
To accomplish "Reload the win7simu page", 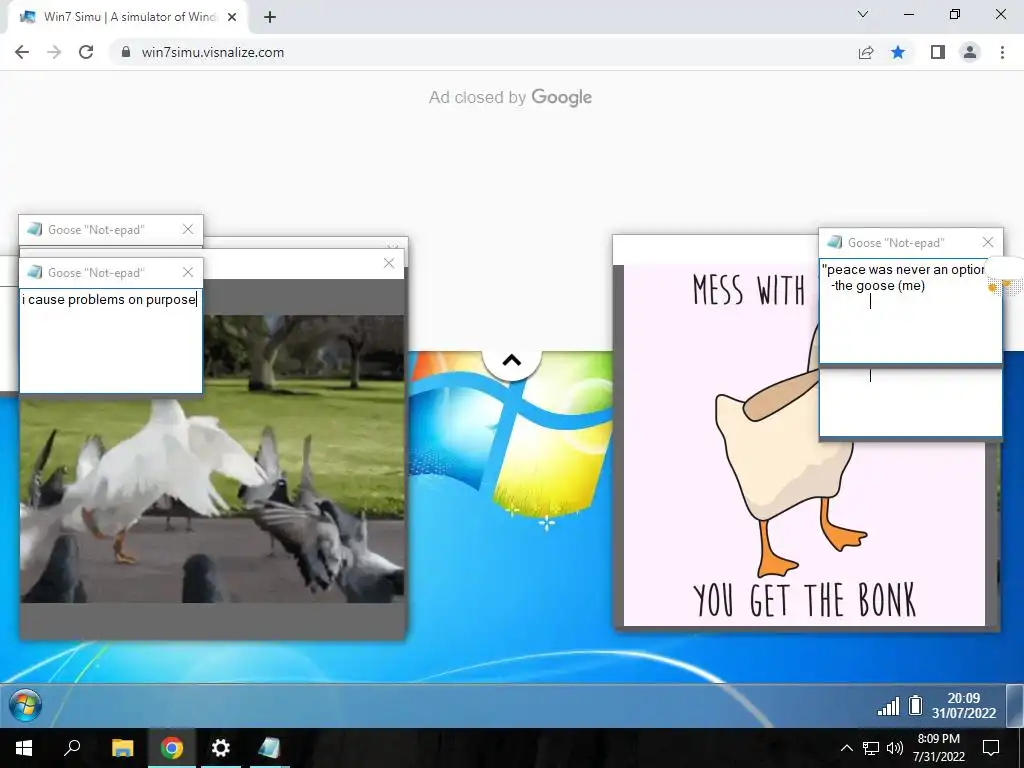I will (86, 52).
